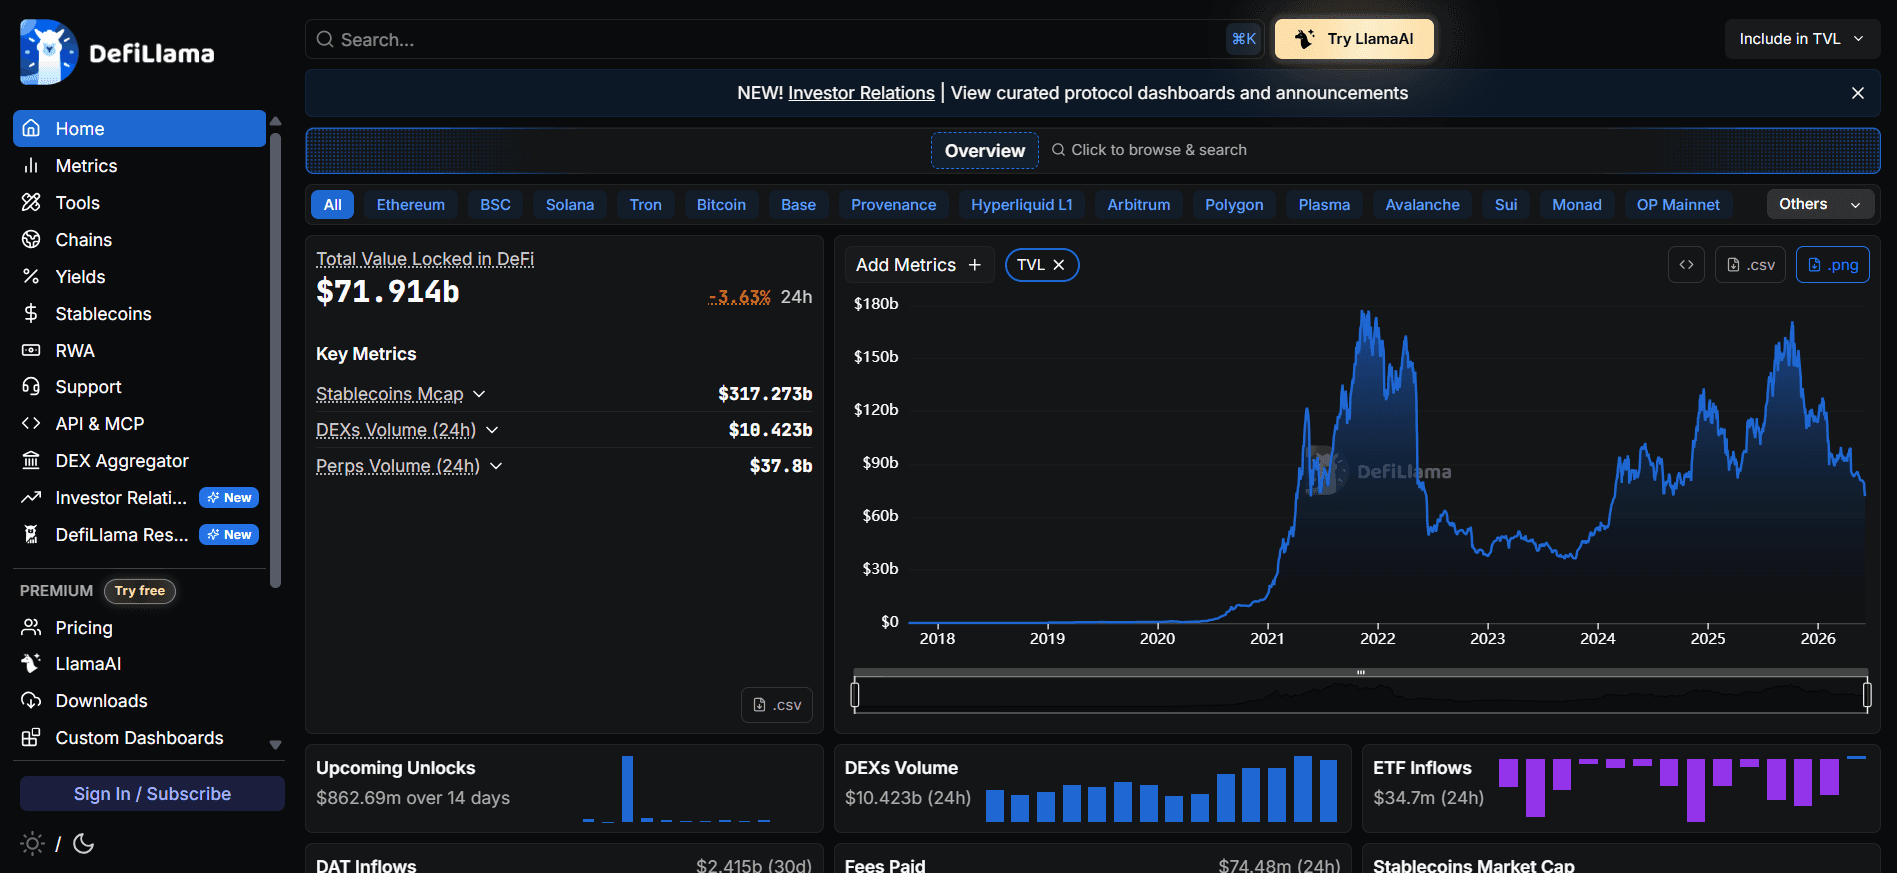Click the Downloads cloud icon
Image resolution: width=1897 pixels, height=873 pixels.
[31, 700]
